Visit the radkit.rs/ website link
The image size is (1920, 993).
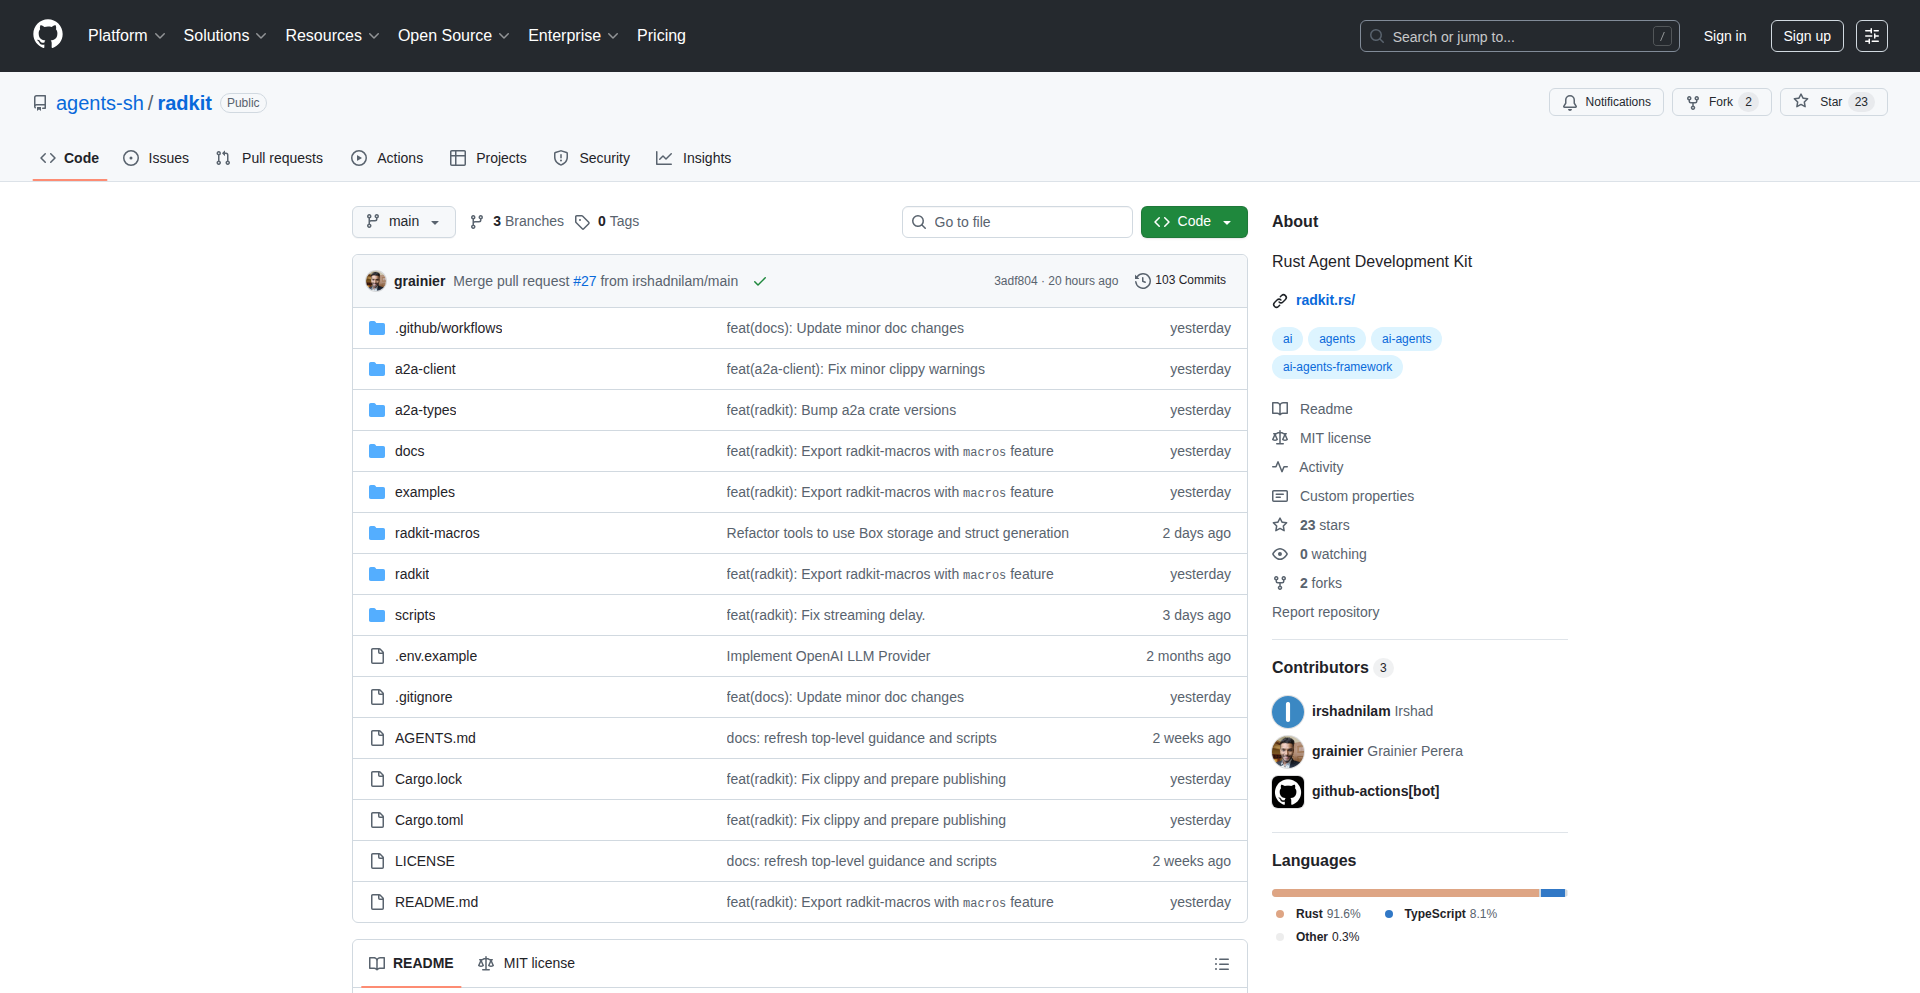[1325, 299]
